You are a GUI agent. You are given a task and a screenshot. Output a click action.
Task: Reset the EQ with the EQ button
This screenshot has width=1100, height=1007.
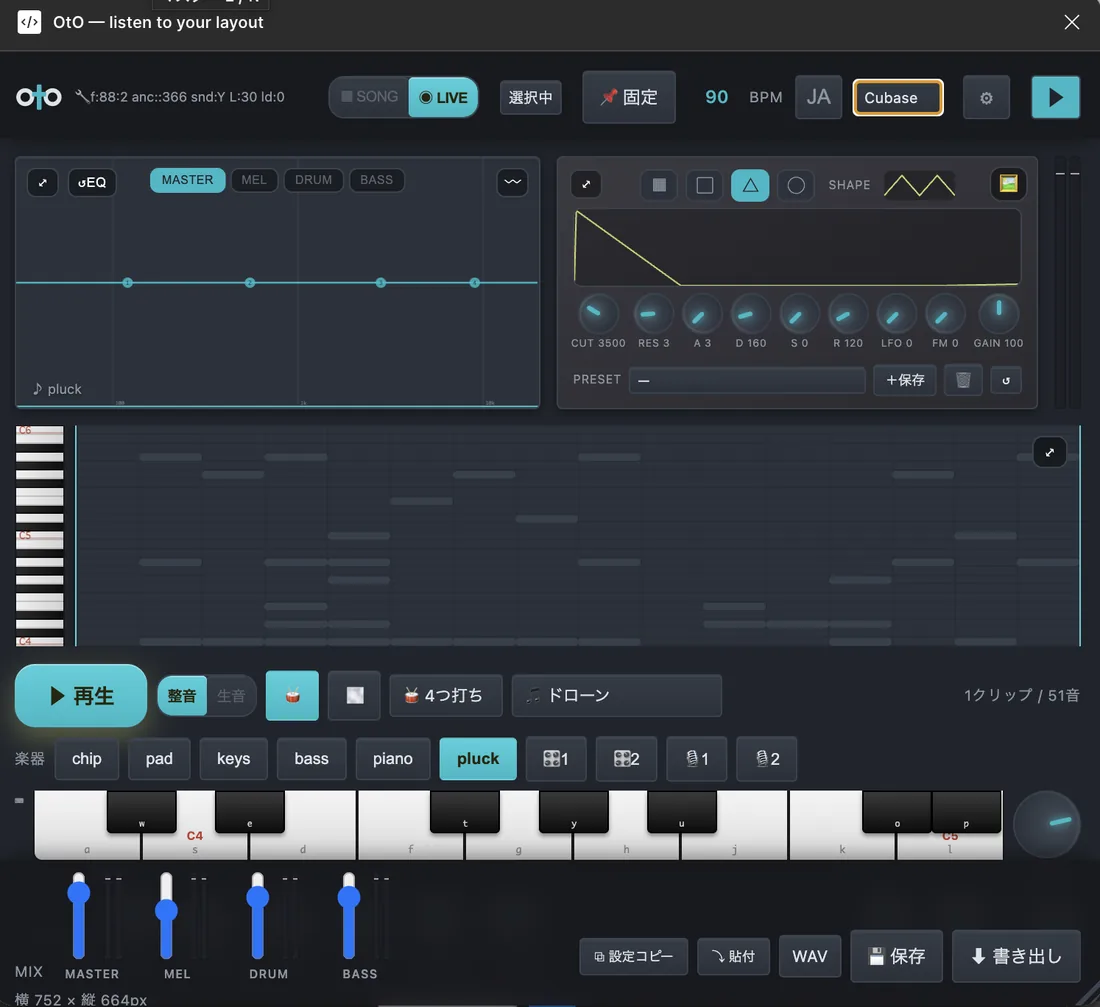click(x=92, y=182)
